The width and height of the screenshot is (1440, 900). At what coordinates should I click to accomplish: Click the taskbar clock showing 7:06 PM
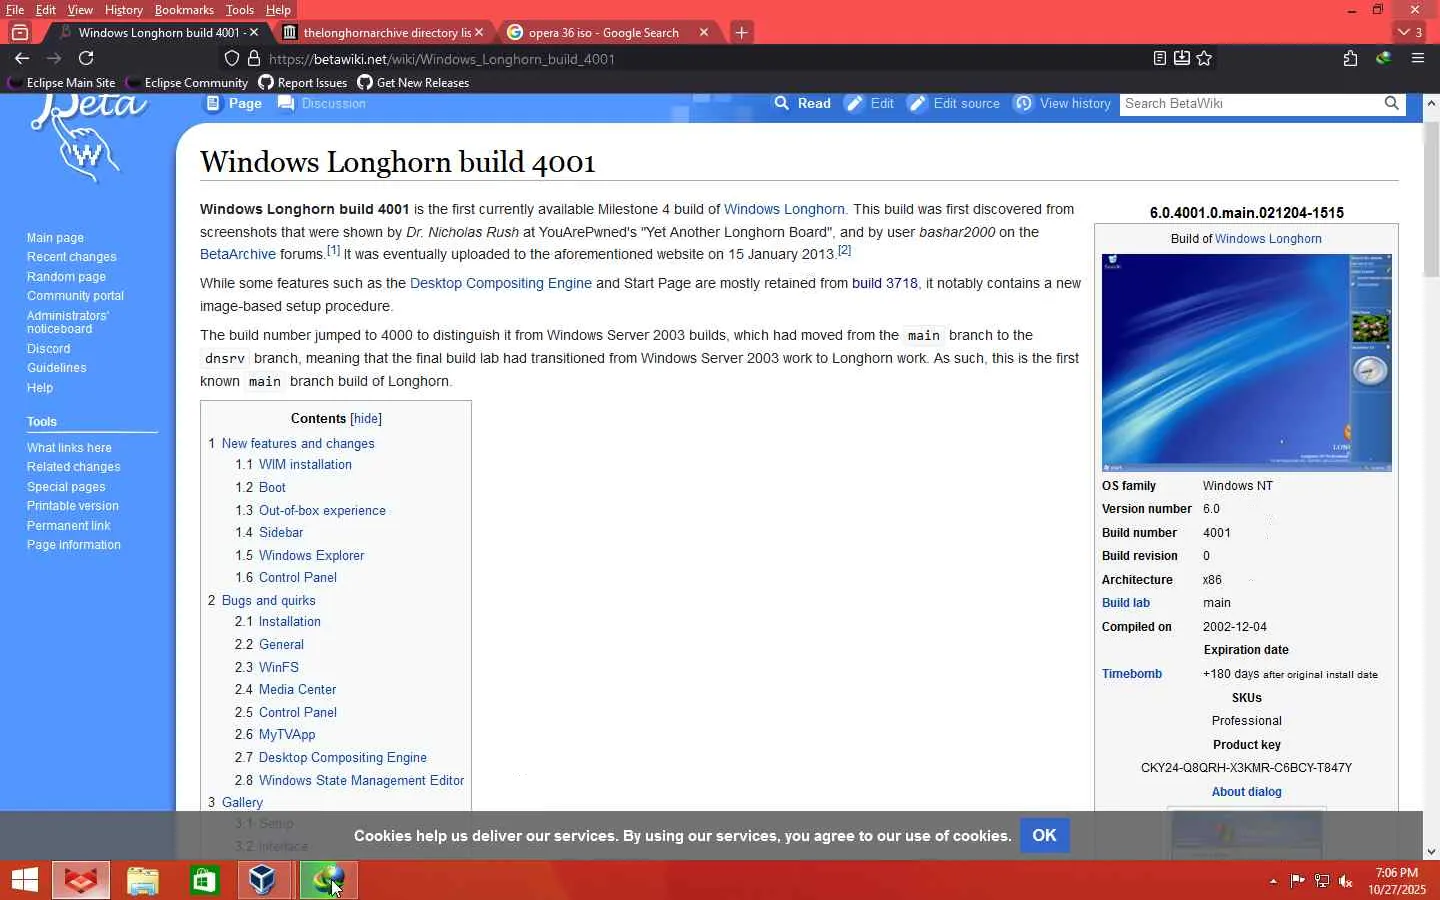tap(1397, 881)
